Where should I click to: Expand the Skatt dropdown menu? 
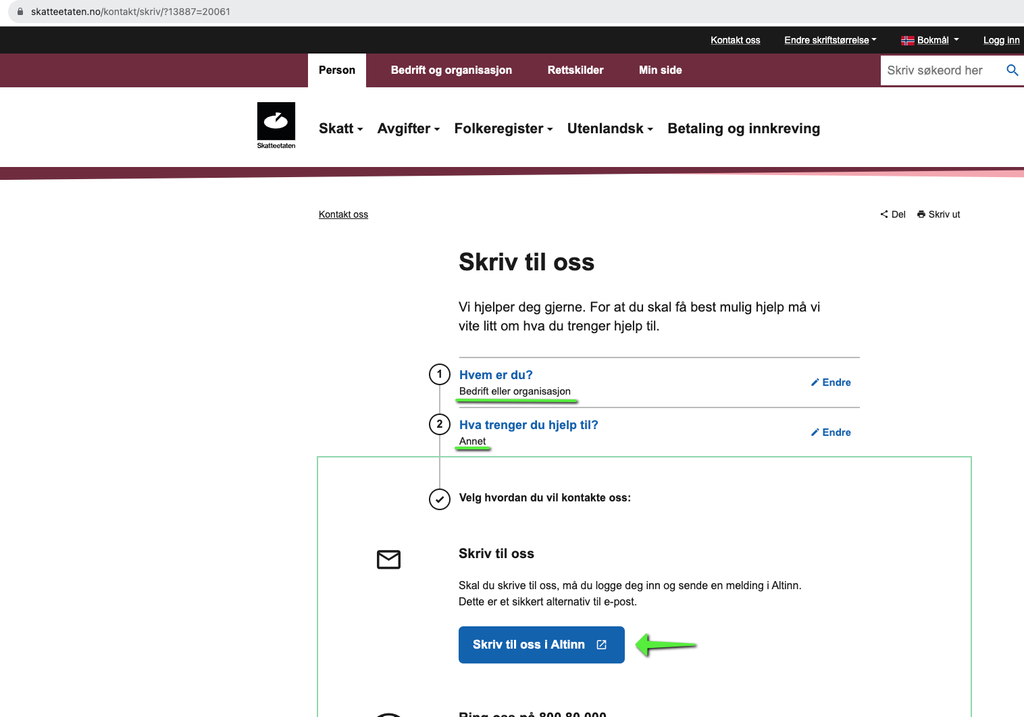(340, 129)
